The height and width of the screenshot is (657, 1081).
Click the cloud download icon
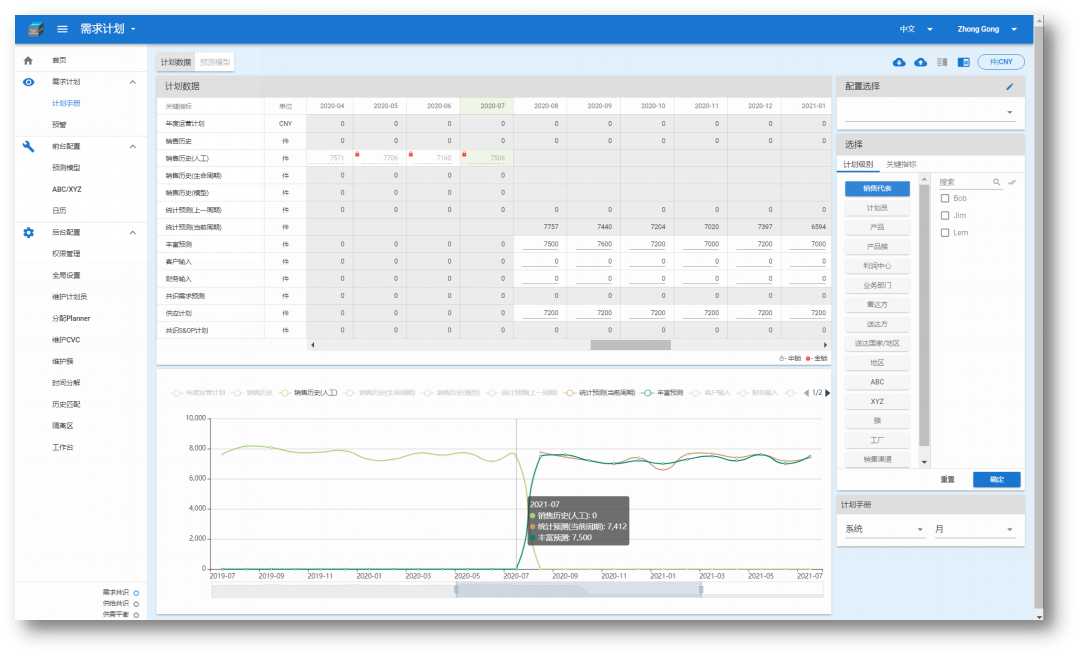coord(899,62)
